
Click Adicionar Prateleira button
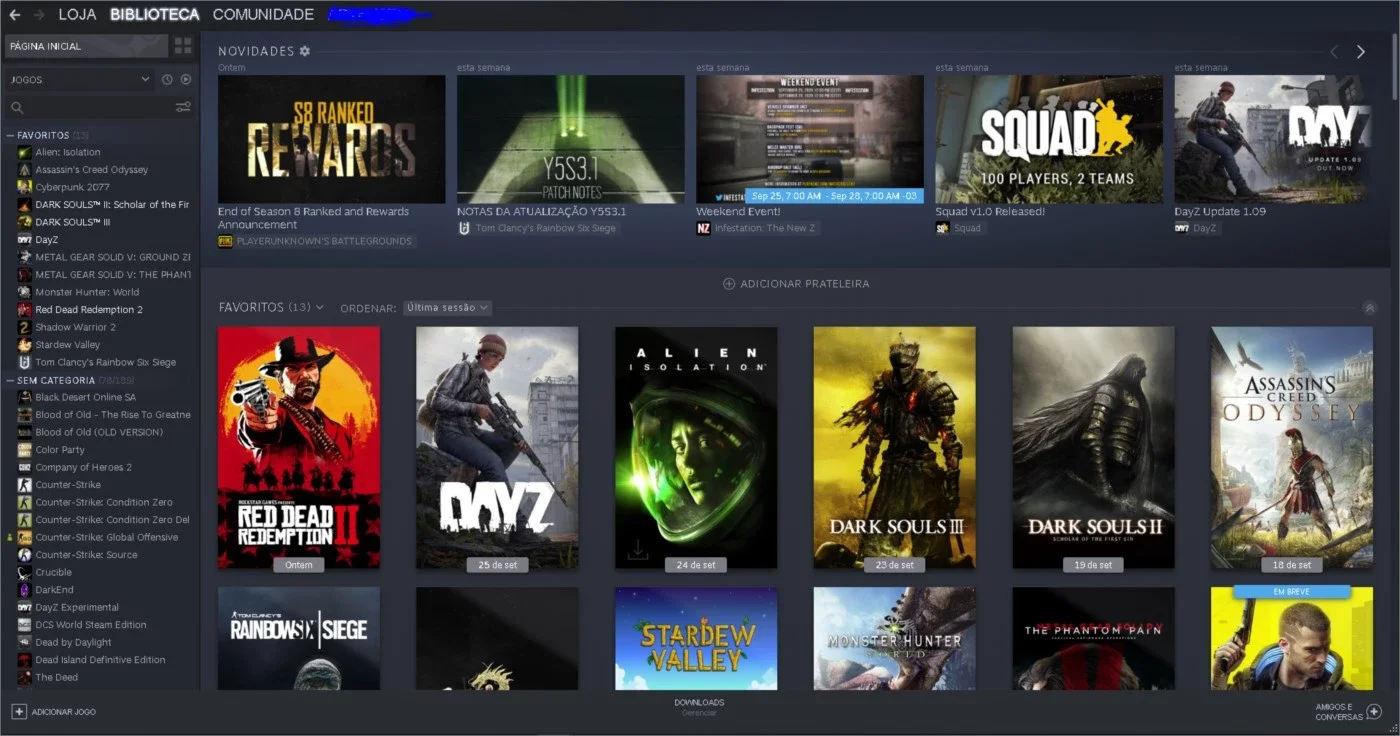point(796,284)
